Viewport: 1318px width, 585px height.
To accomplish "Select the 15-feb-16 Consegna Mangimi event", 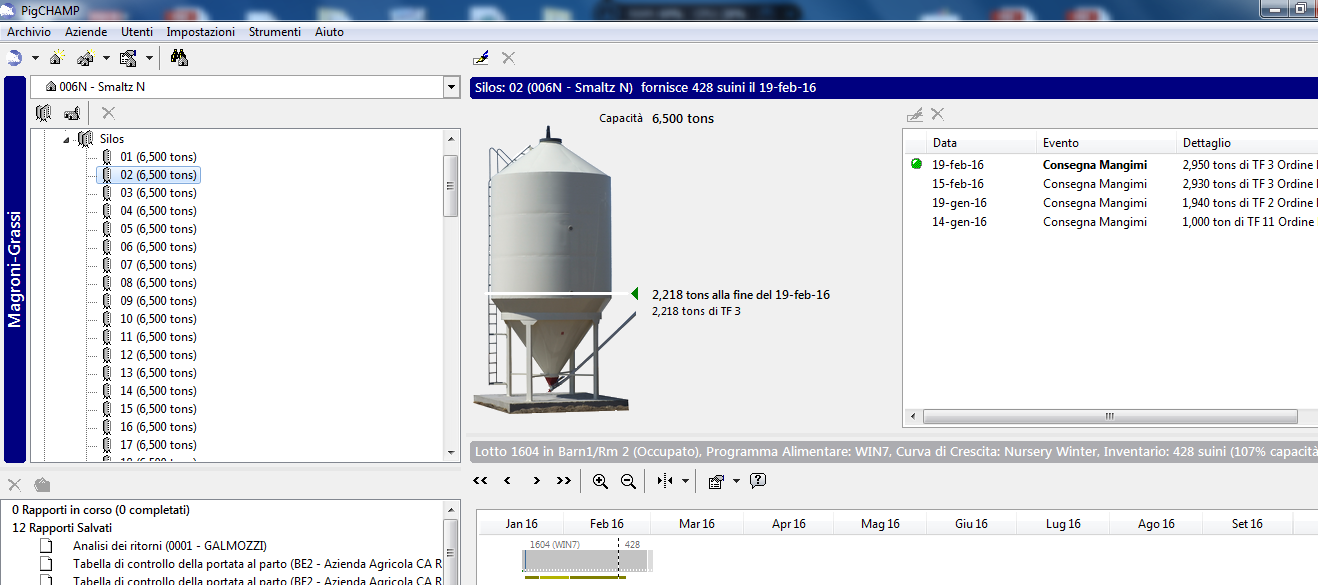I will (x=1094, y=184).
